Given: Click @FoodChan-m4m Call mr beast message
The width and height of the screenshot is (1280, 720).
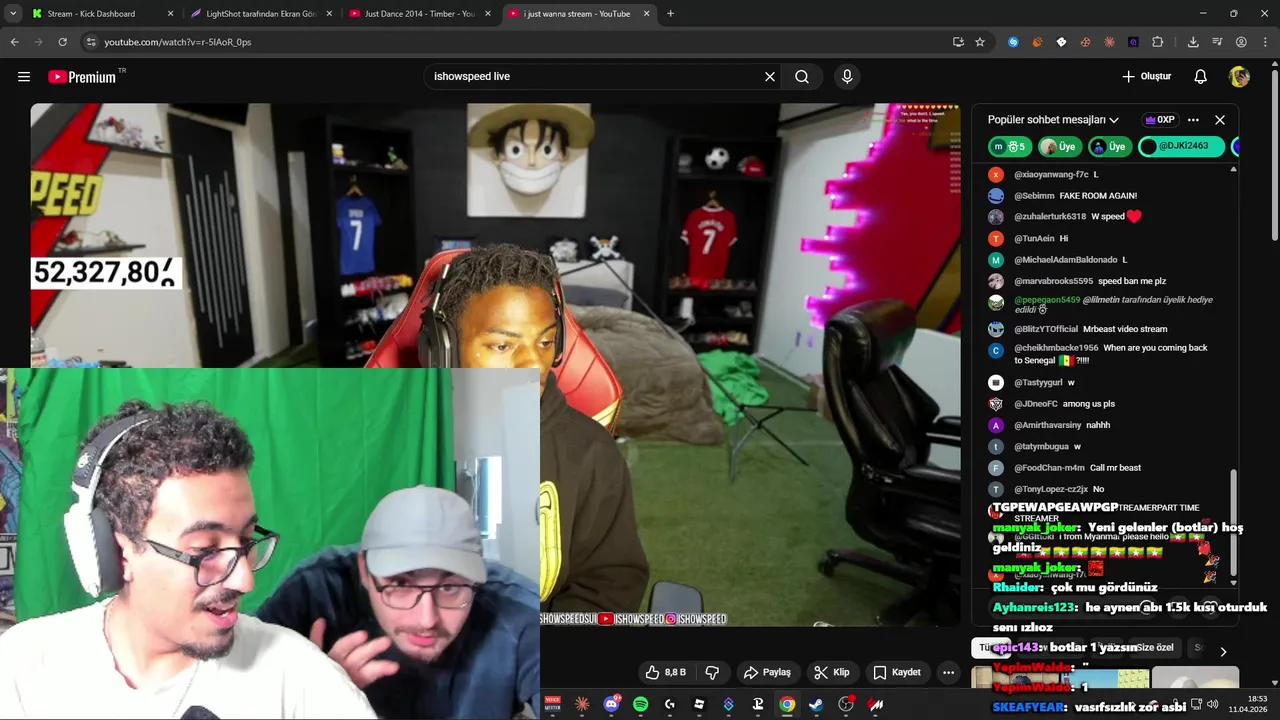Looking at the screenshot, I should coord(1077,468).
